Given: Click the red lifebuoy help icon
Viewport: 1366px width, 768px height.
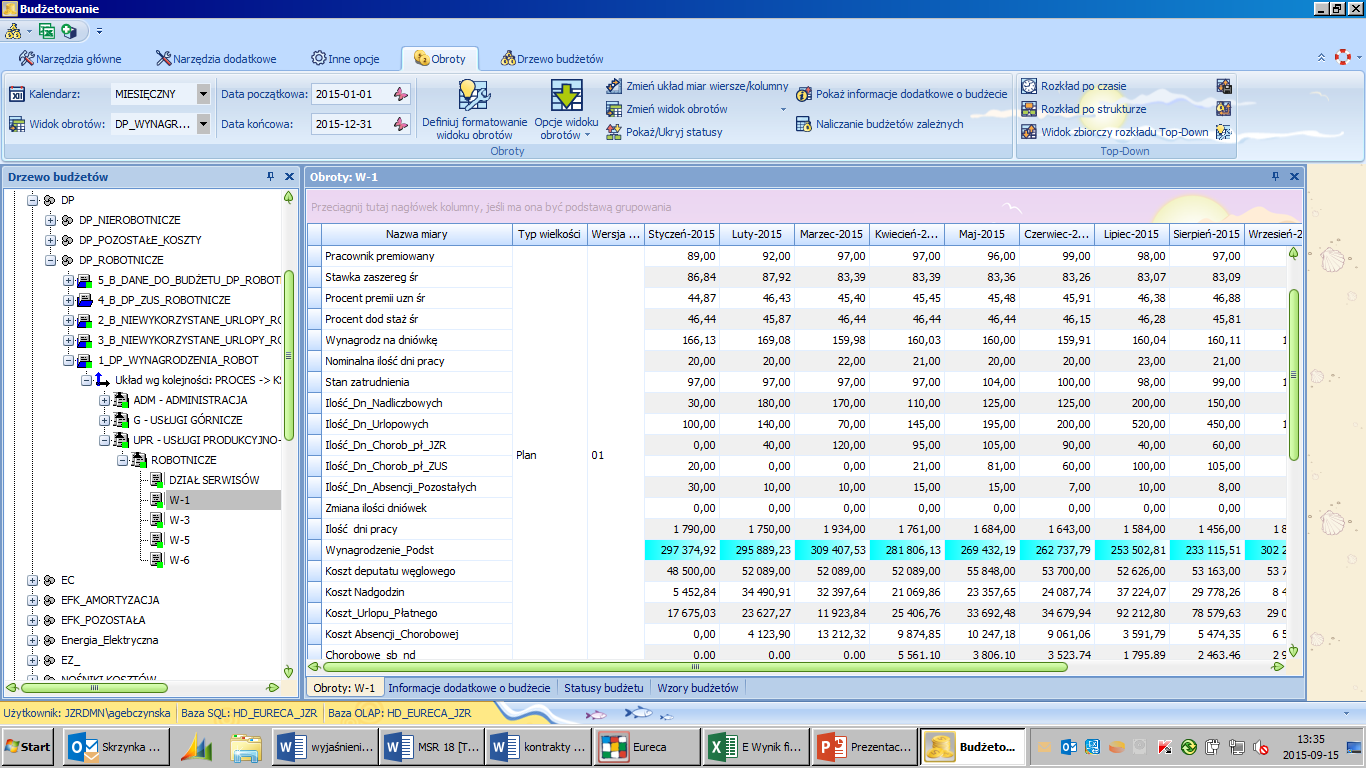Looking at the screenshot, I should click(1343, 57).
